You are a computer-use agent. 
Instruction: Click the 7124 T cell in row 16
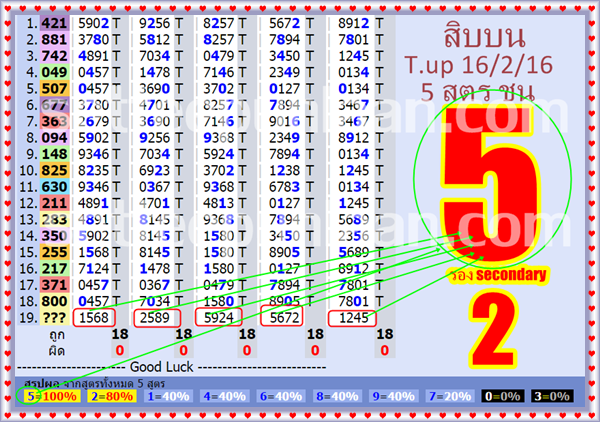(99, 269)
